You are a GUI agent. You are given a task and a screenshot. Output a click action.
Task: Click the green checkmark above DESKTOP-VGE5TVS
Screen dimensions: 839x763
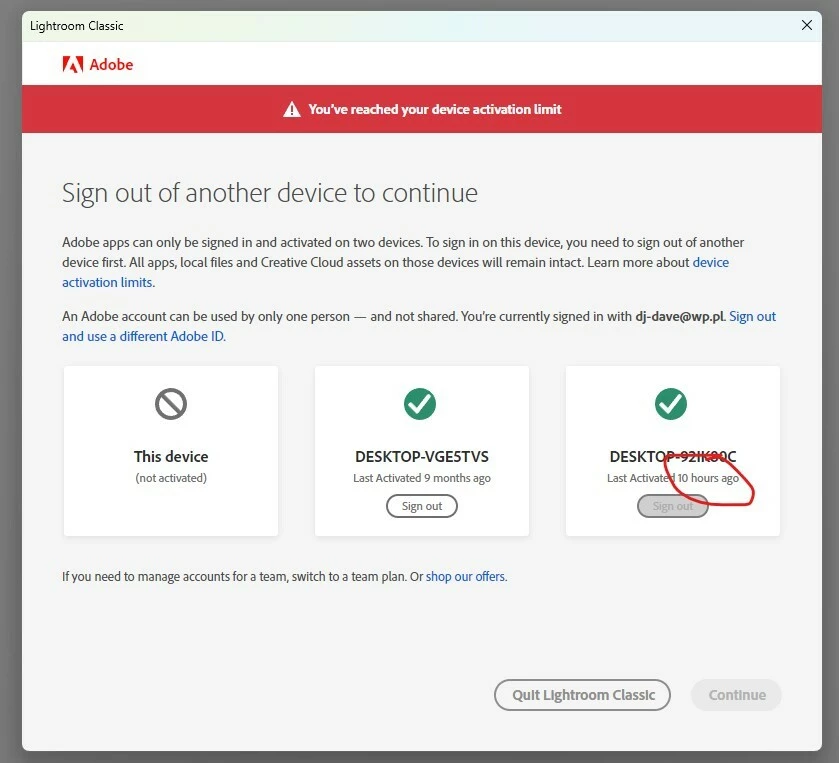[x=420, y=404]
